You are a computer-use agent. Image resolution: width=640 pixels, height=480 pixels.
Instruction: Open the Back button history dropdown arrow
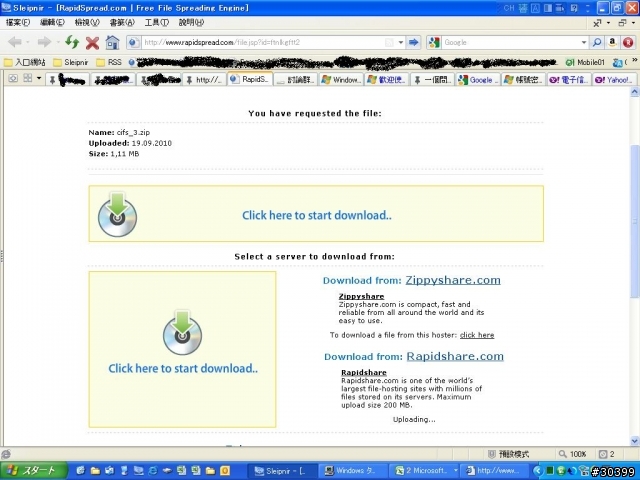tap(28, 42)
